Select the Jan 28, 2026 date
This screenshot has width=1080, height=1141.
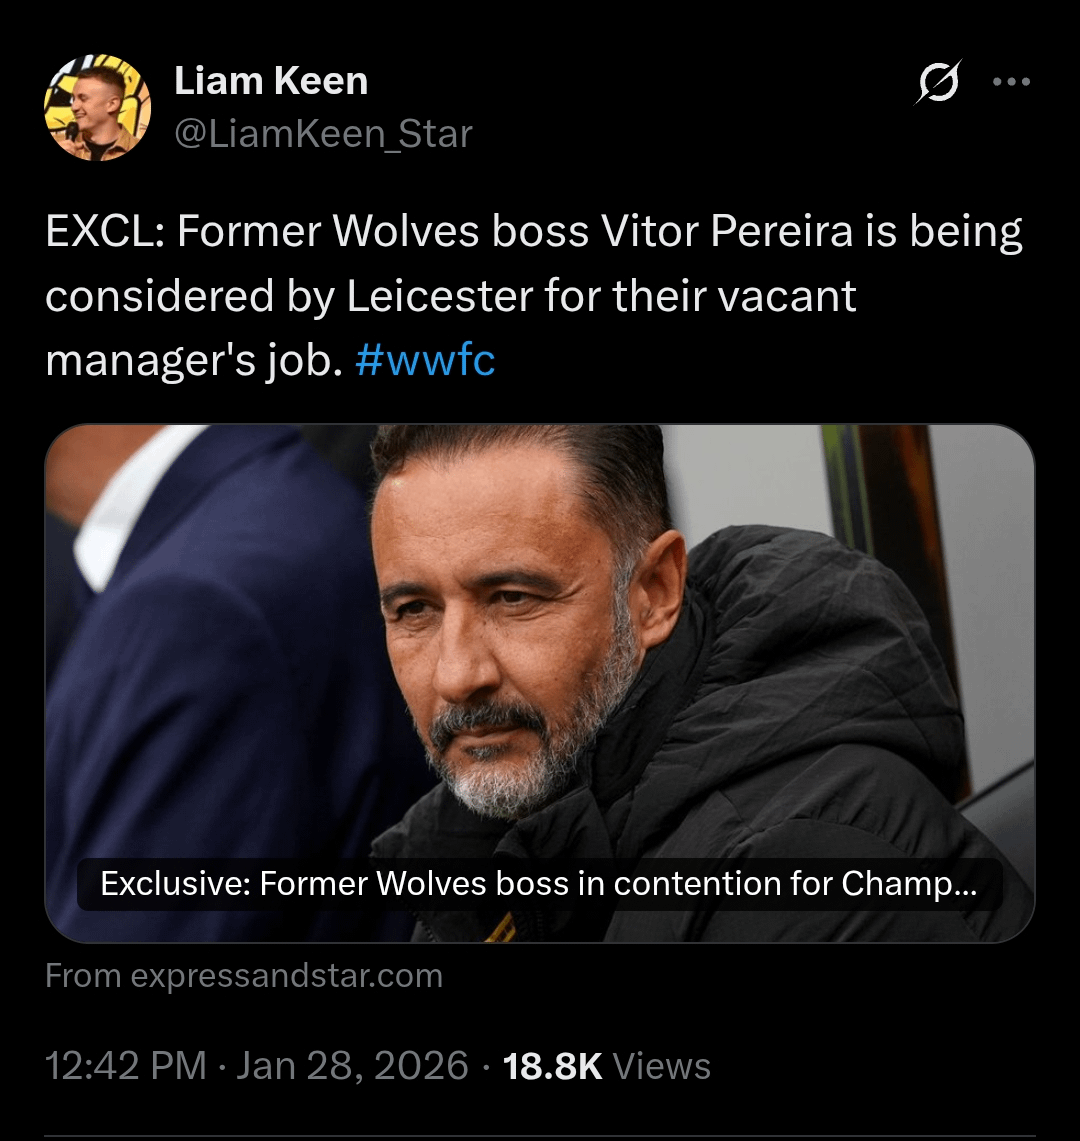(x=352, y=1066)
